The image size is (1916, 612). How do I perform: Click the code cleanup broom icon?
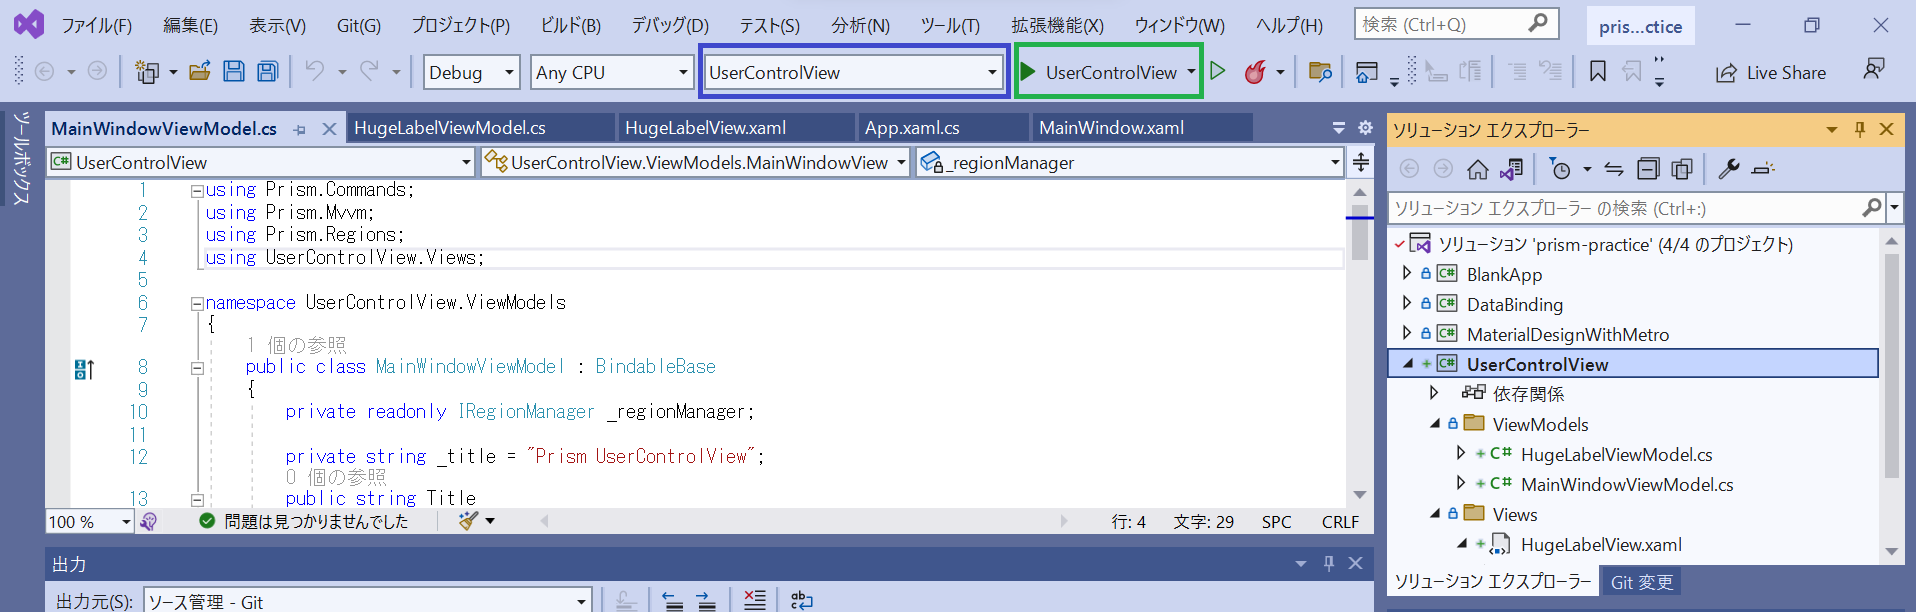coord(468,521)
